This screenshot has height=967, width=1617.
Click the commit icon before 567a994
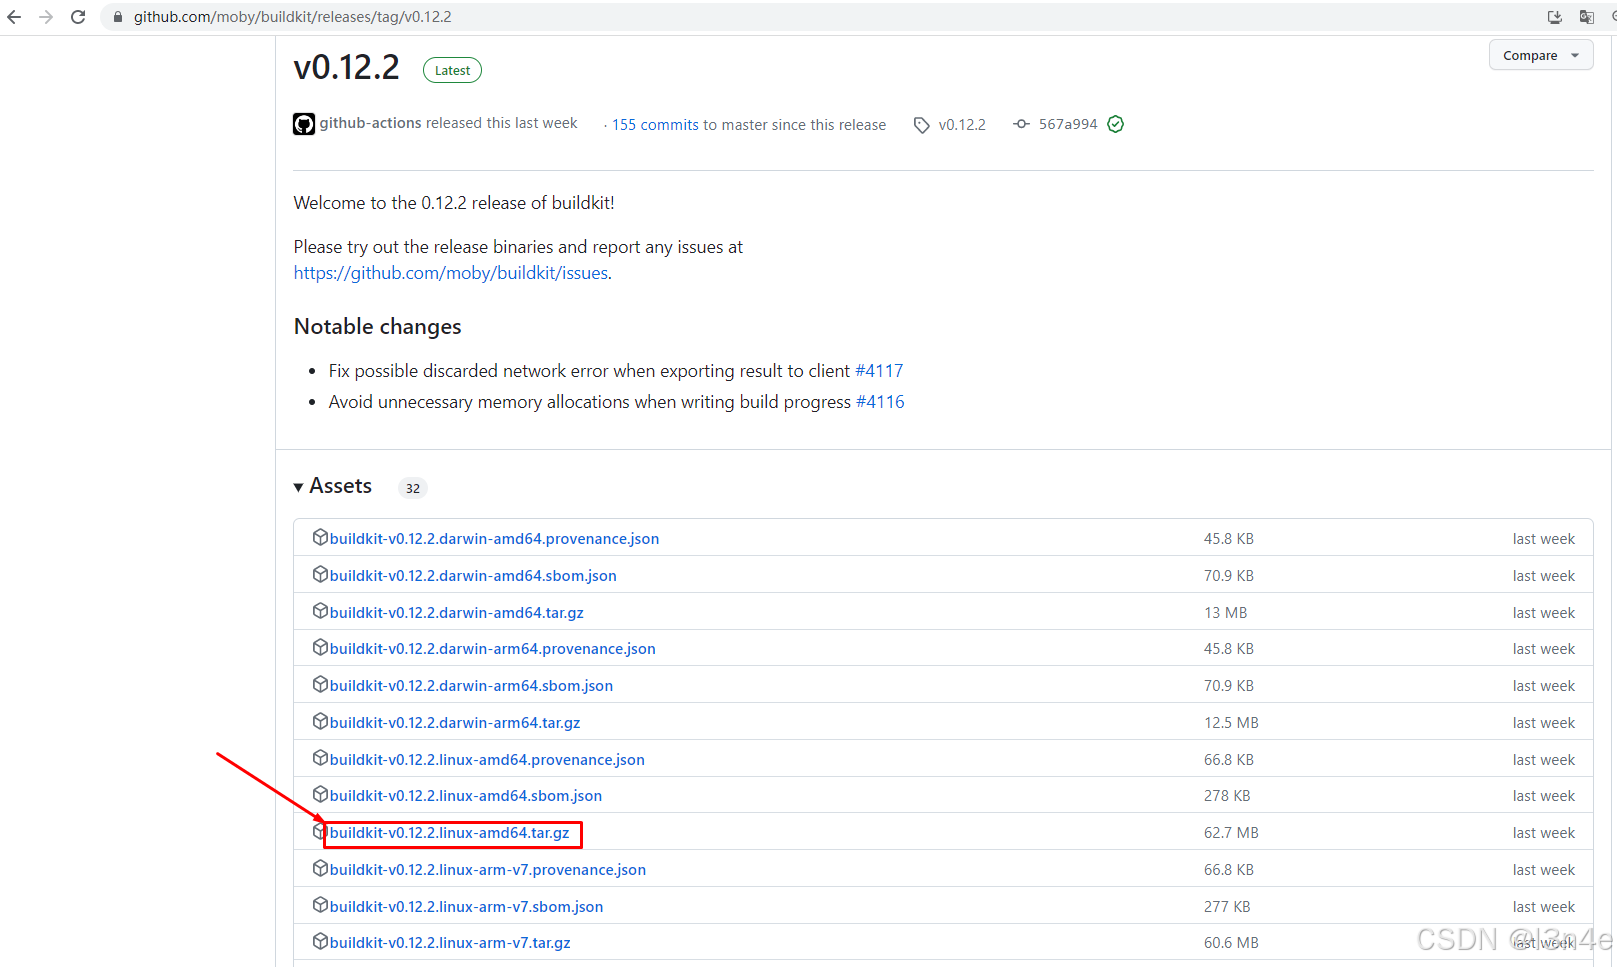coord(1021,123)
